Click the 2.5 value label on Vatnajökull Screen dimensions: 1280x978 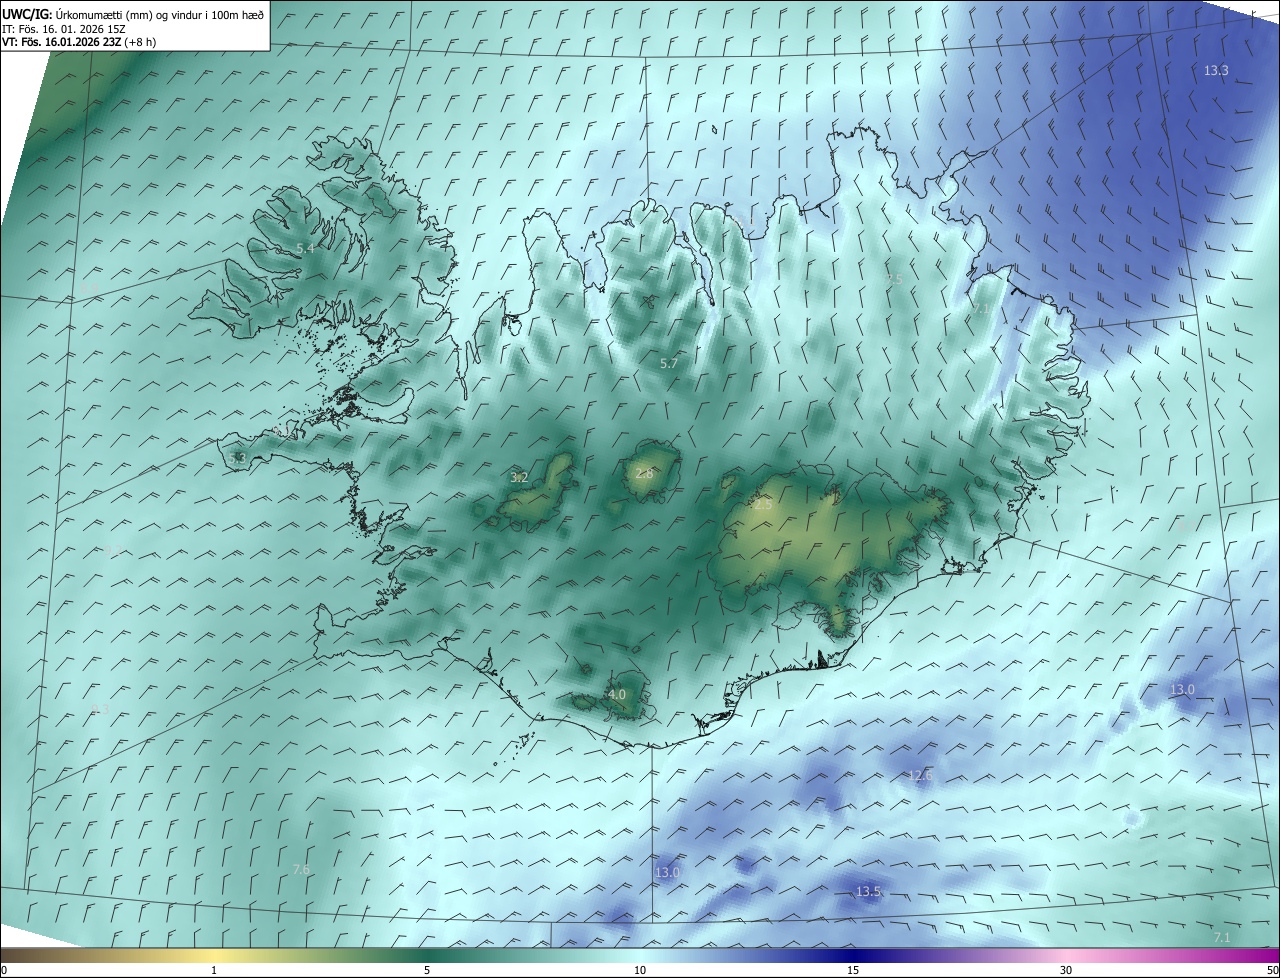point(763,505)
